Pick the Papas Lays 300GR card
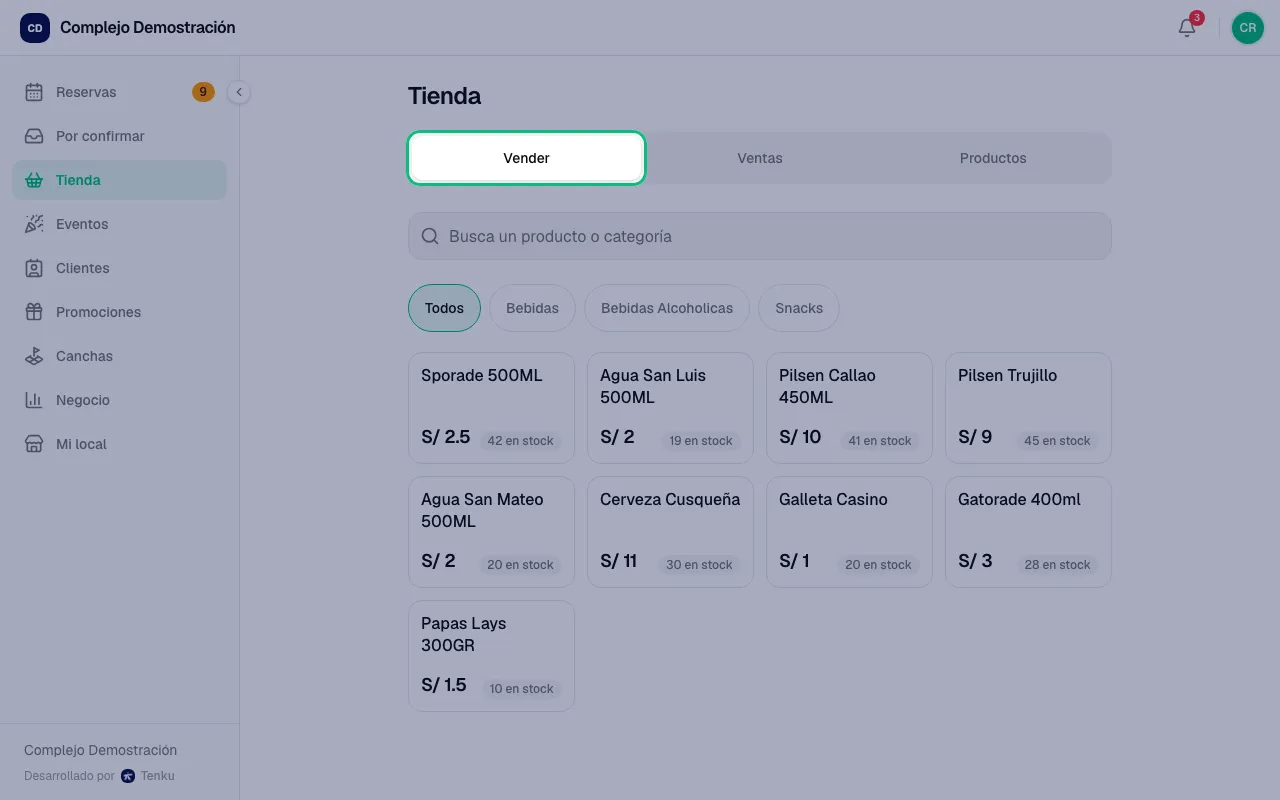Image resolution: width=1280 pixels, height=800 pixels. tap(491, 656)
